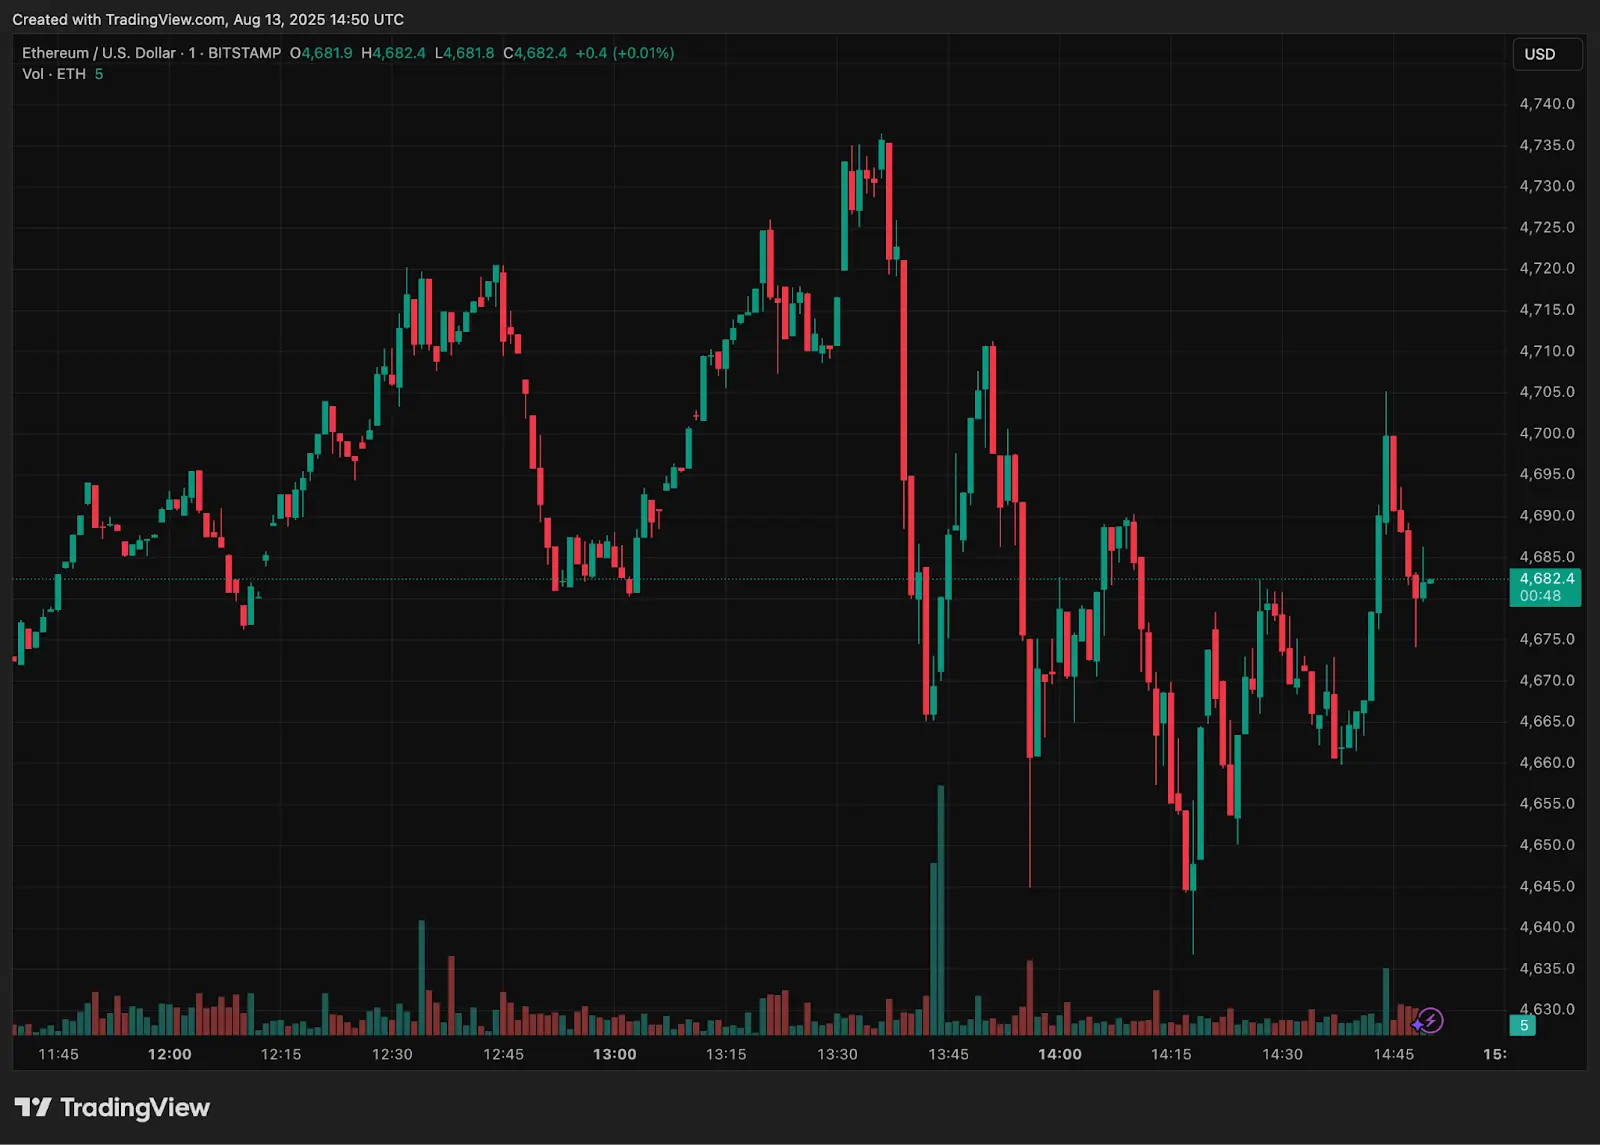1600x1145 pixels.
Task: Click the green volume value 5 on axis
Action: coord(1523,1025)
